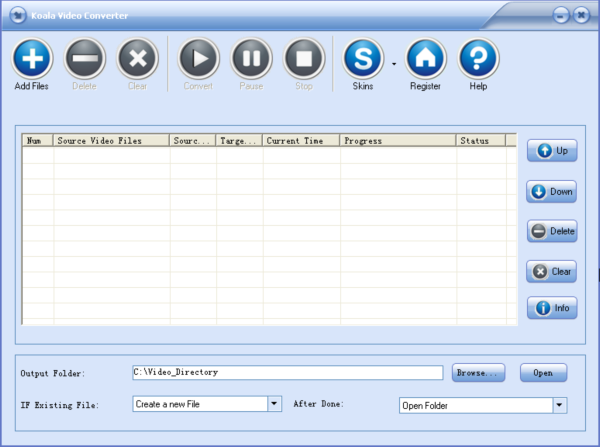Click the toolbar Delete minus icon

85,59
